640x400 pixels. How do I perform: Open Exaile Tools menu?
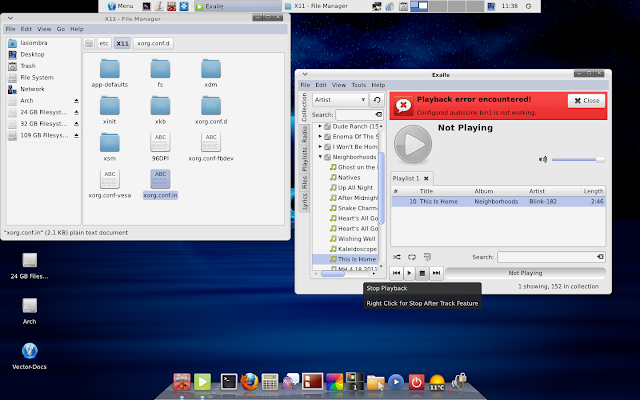pos(359,85)
